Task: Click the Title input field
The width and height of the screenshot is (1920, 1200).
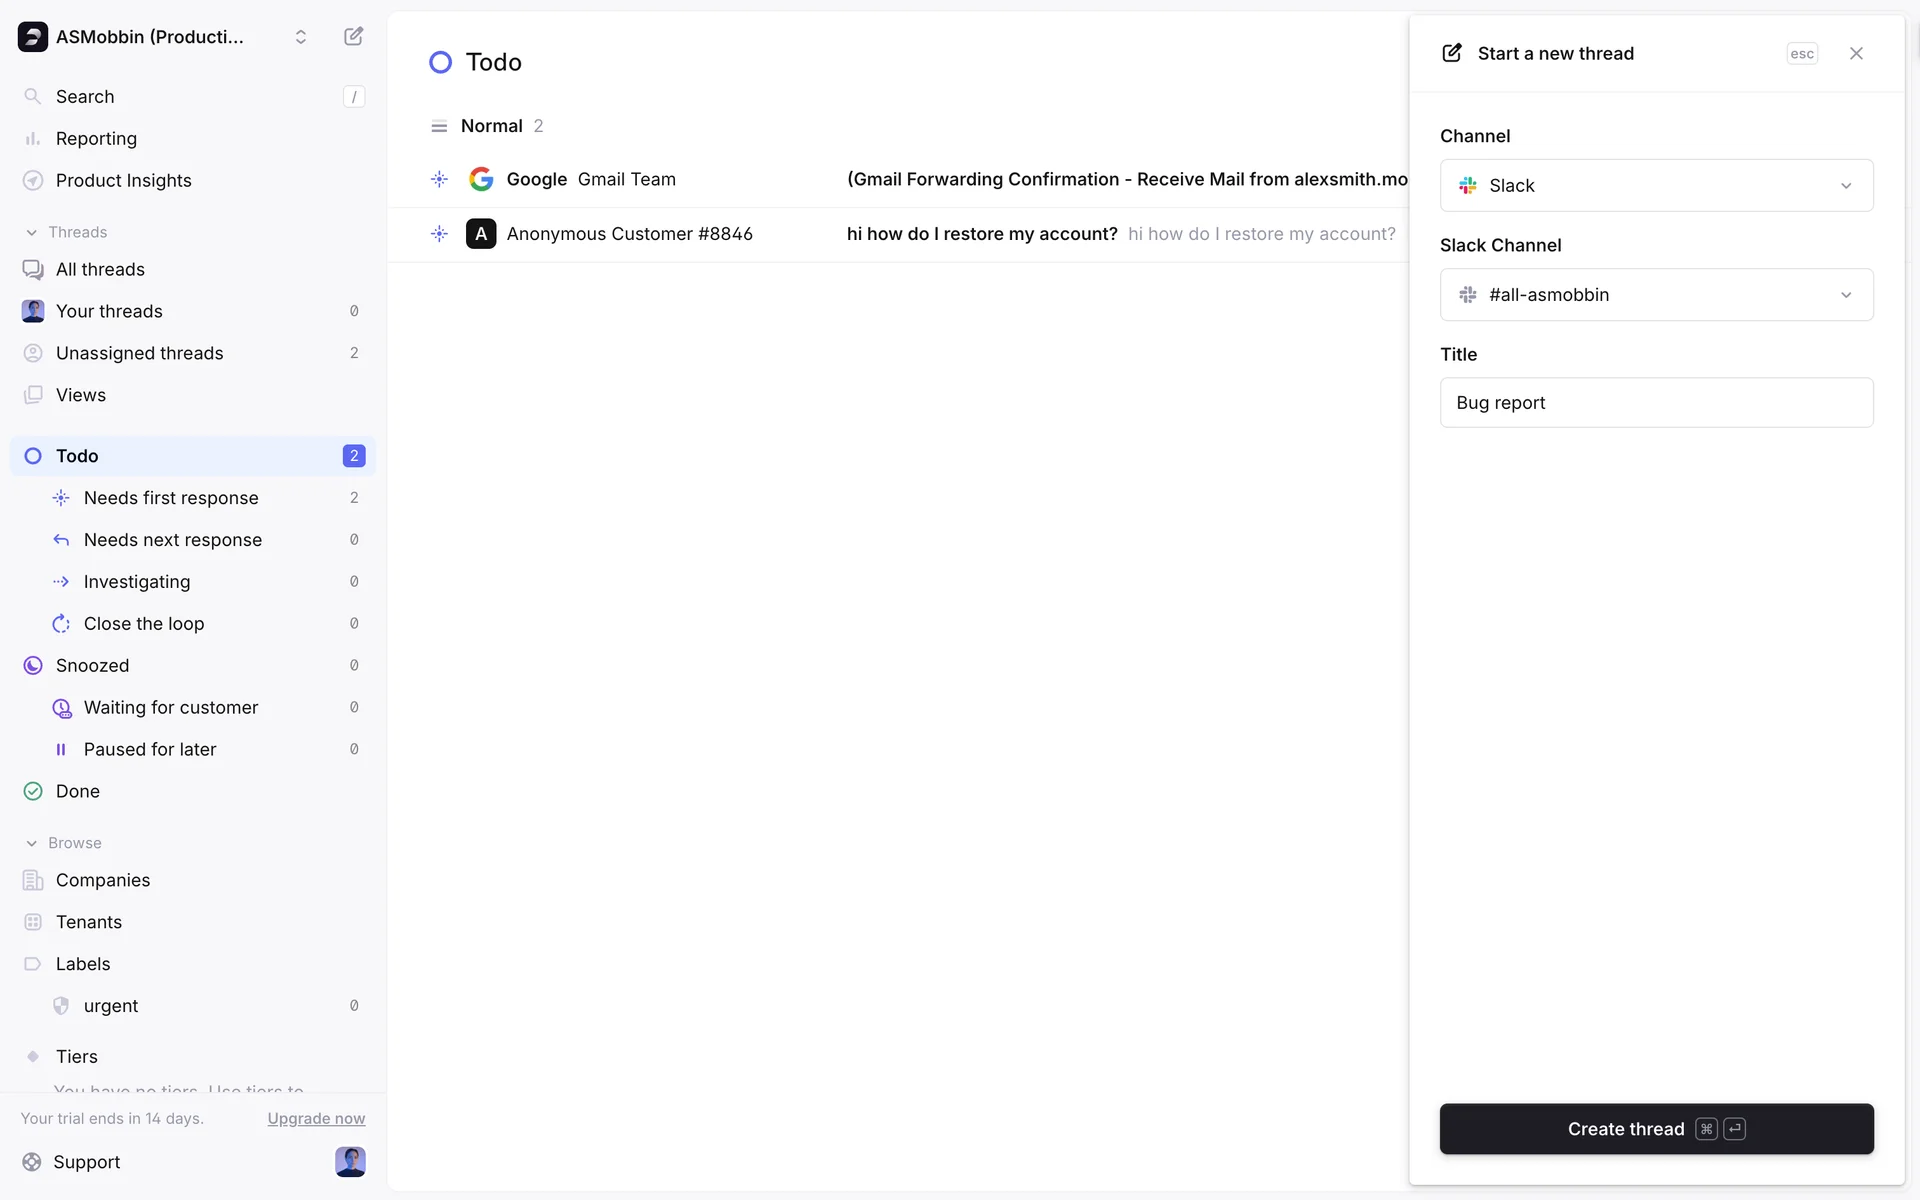Action: [x=1656, y=403]
